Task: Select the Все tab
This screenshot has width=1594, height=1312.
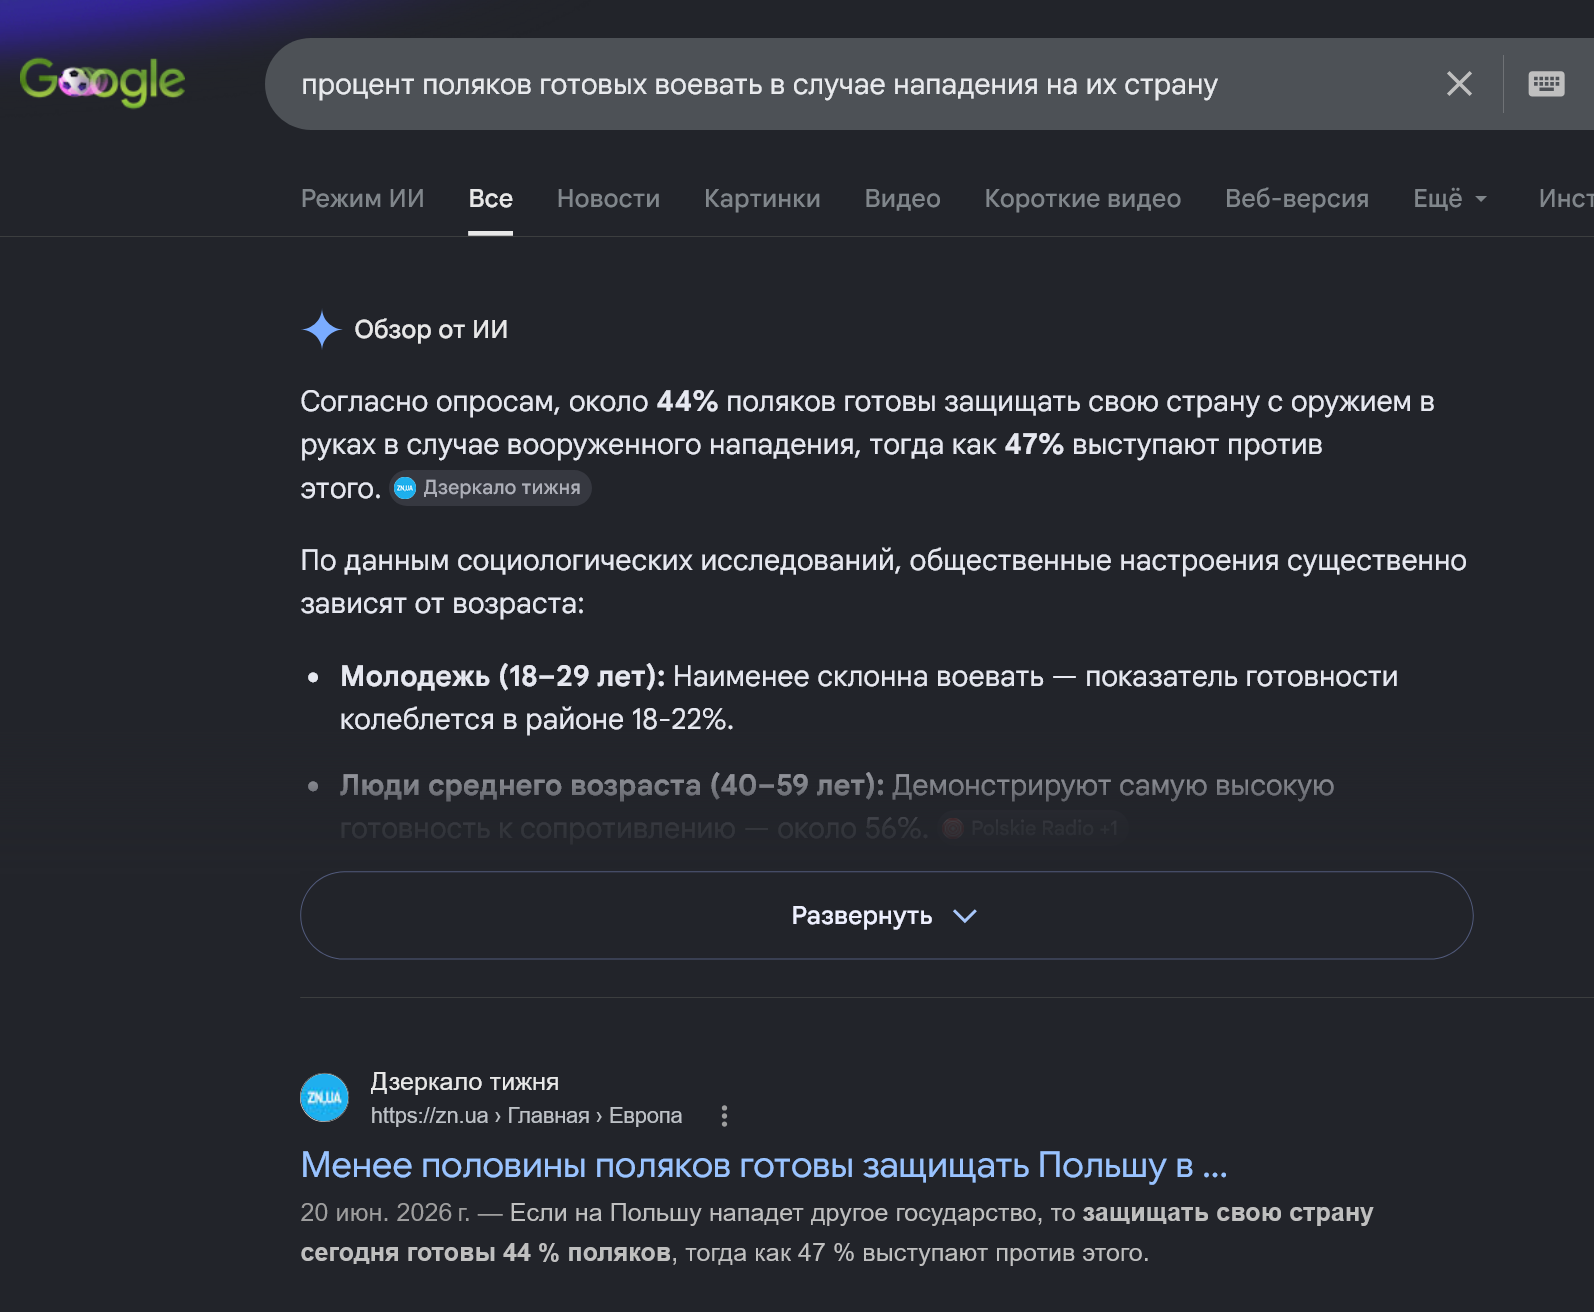Action: [x=491, y=198]
